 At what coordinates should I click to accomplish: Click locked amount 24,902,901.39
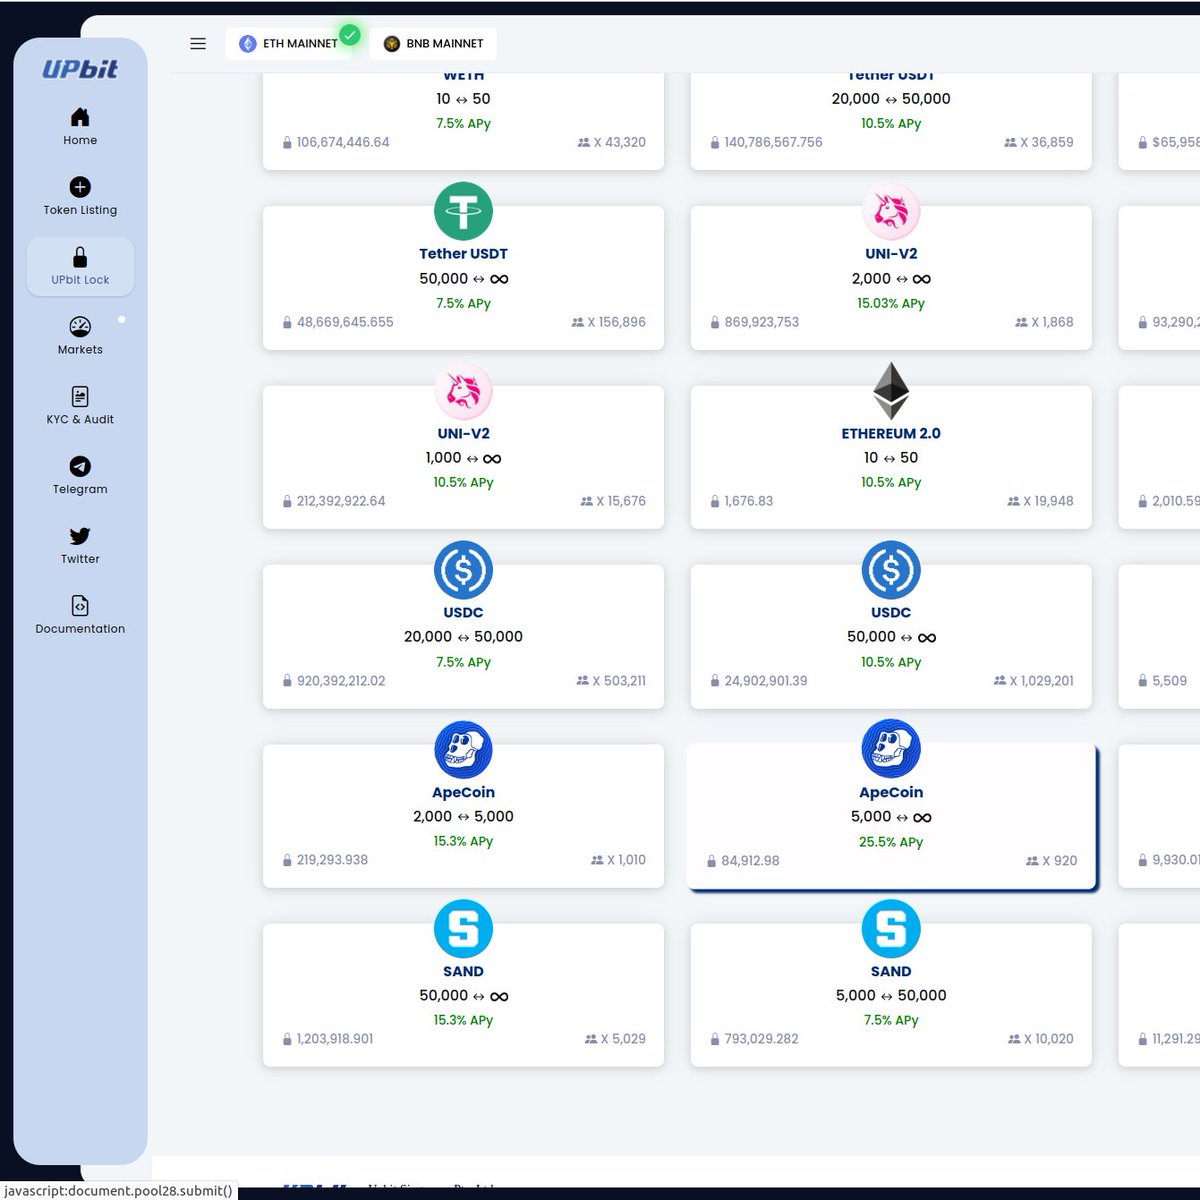coord(766,681)
